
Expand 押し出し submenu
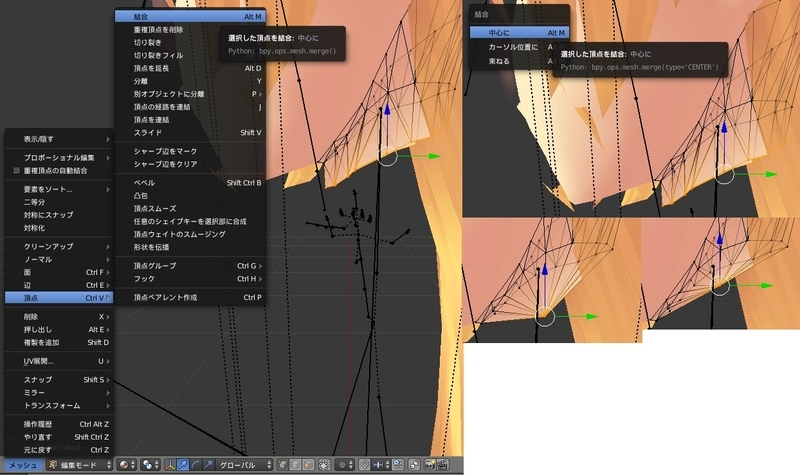(59, 330)
